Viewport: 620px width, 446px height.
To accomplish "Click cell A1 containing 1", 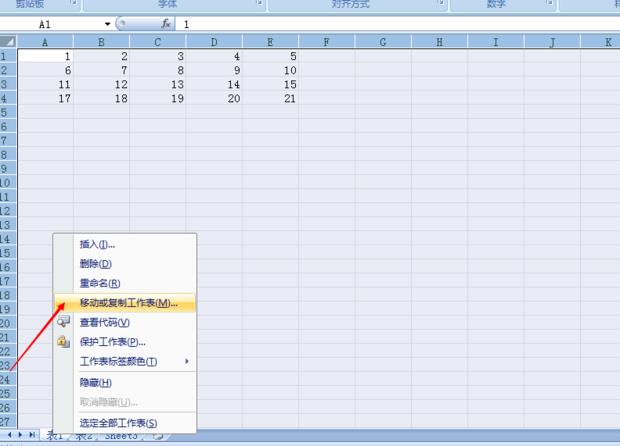I will (45, 56).
